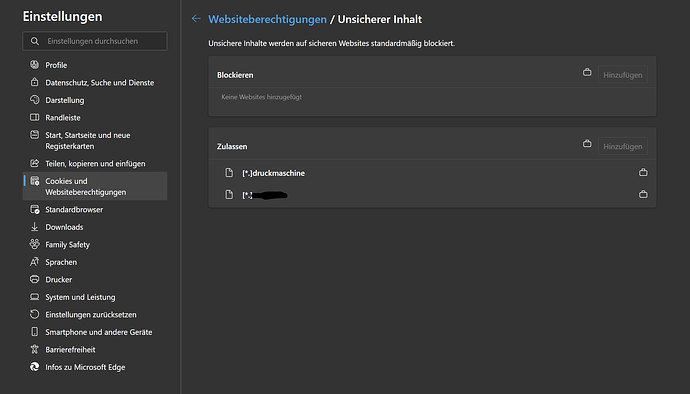This screenshot has width=690, height=394.
Task: Click the Family Safety icon
Action: point(34,244)
